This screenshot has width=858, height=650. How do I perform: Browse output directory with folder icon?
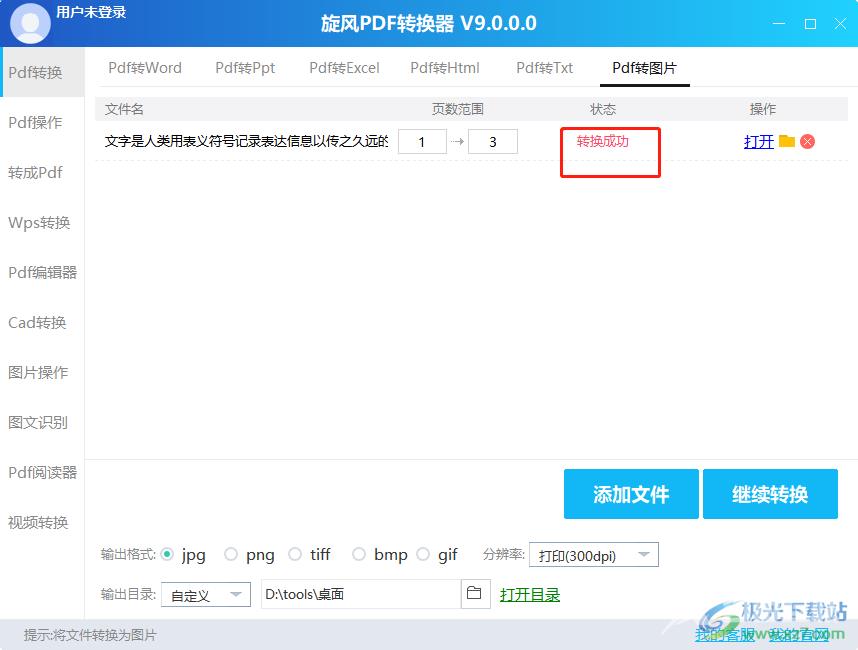[x=474, y=593]
